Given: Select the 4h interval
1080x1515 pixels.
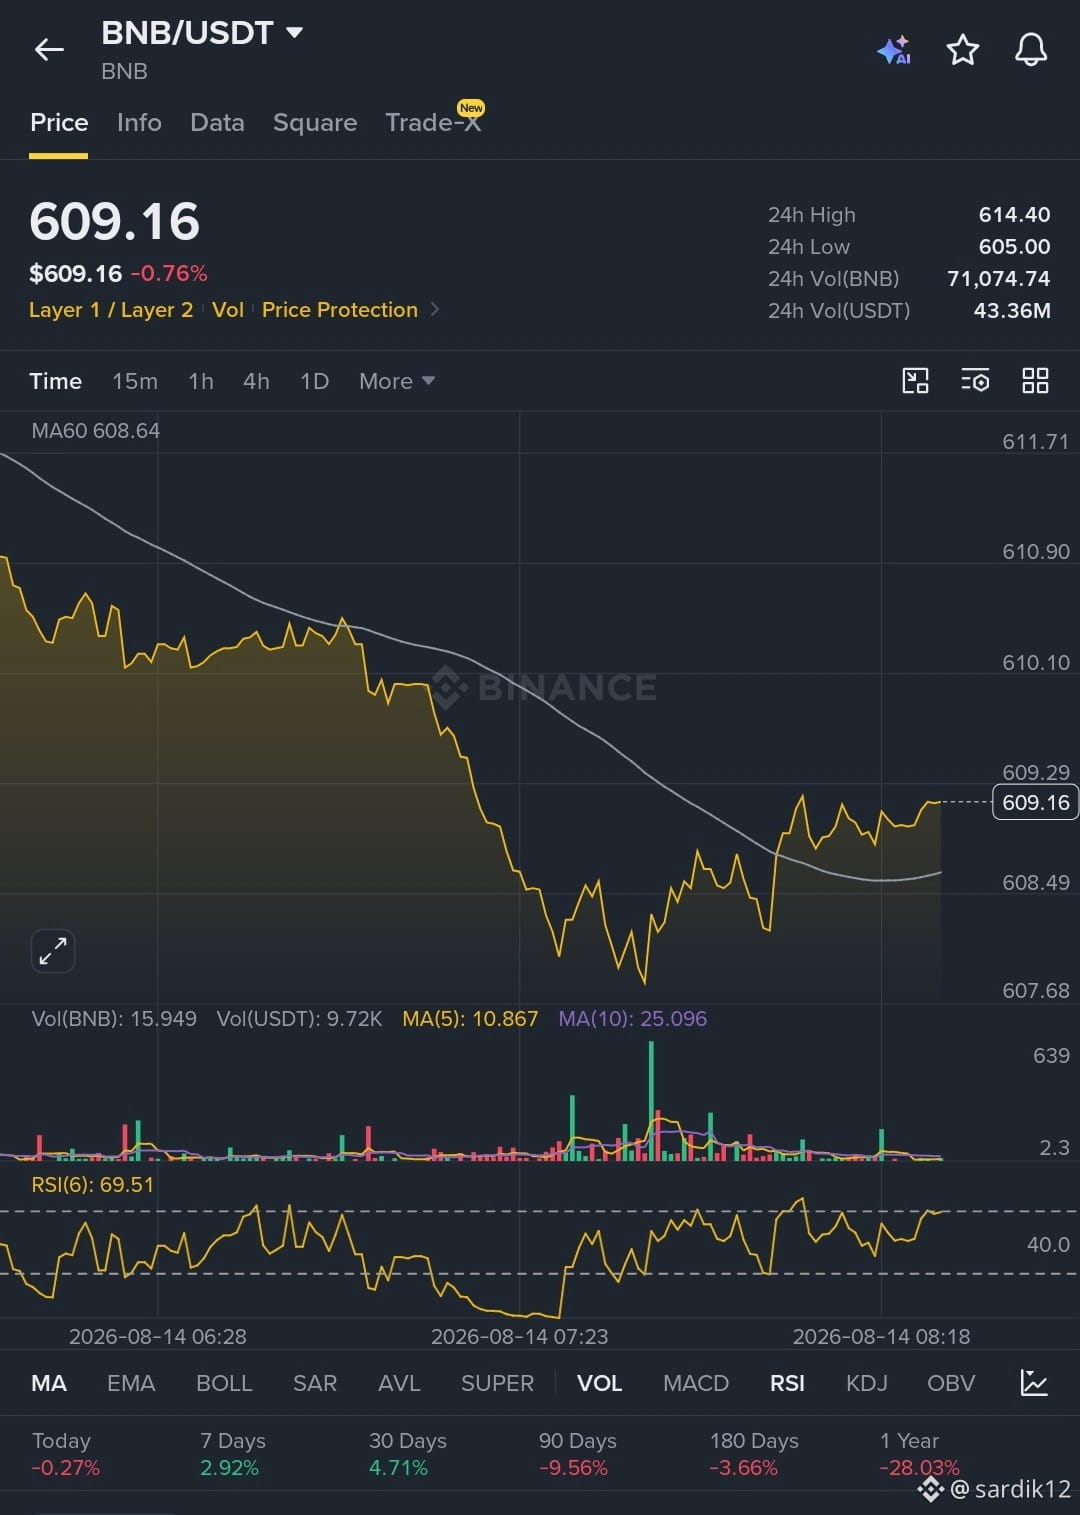Looking at the screenshot, I should pyautogui.click(x=256, y=381).
